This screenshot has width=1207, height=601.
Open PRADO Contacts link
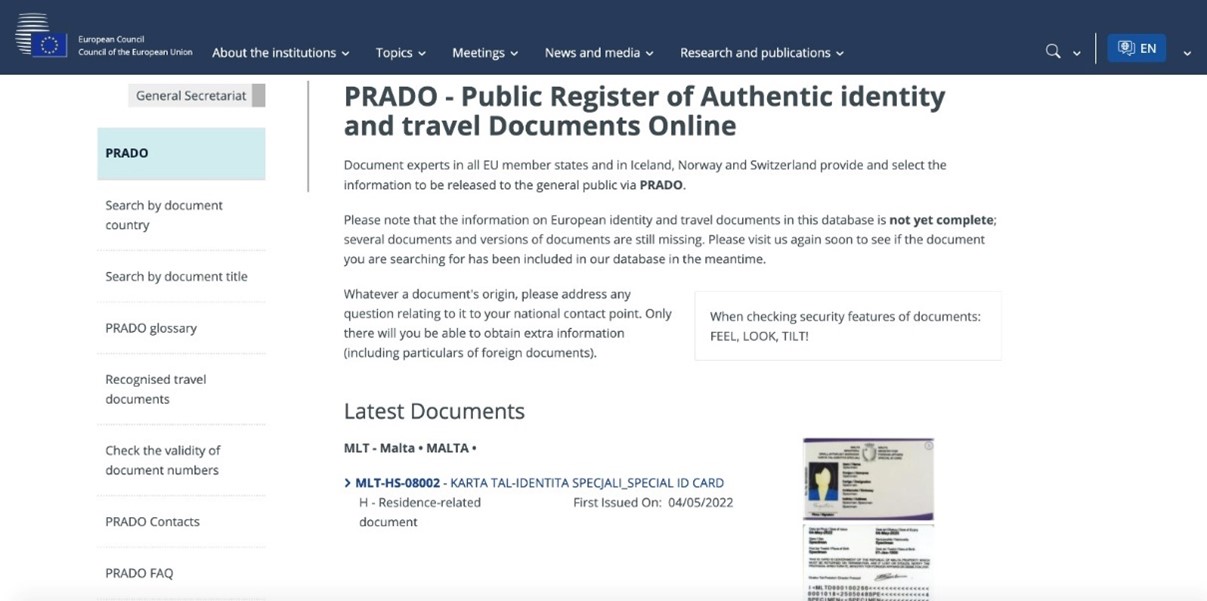152,521
